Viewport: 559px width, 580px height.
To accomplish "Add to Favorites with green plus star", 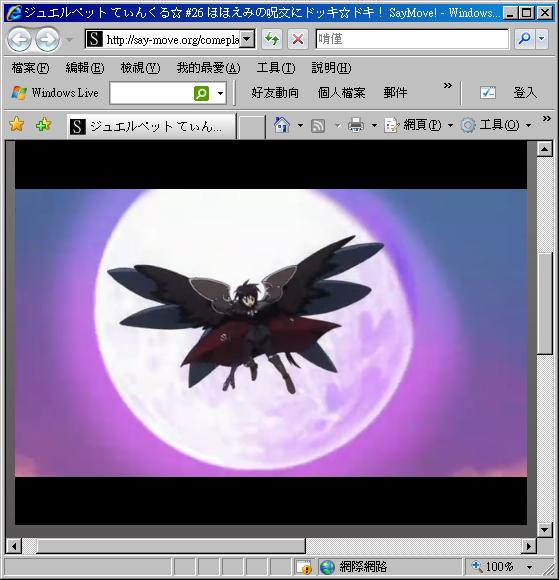I will pos(44,124).
